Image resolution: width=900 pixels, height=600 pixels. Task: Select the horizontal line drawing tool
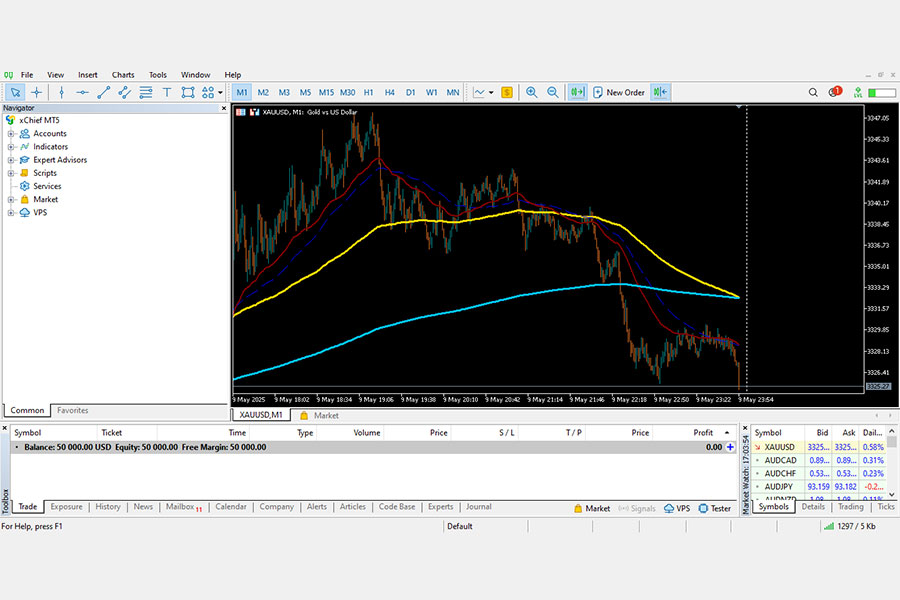[x=83, y=92]
